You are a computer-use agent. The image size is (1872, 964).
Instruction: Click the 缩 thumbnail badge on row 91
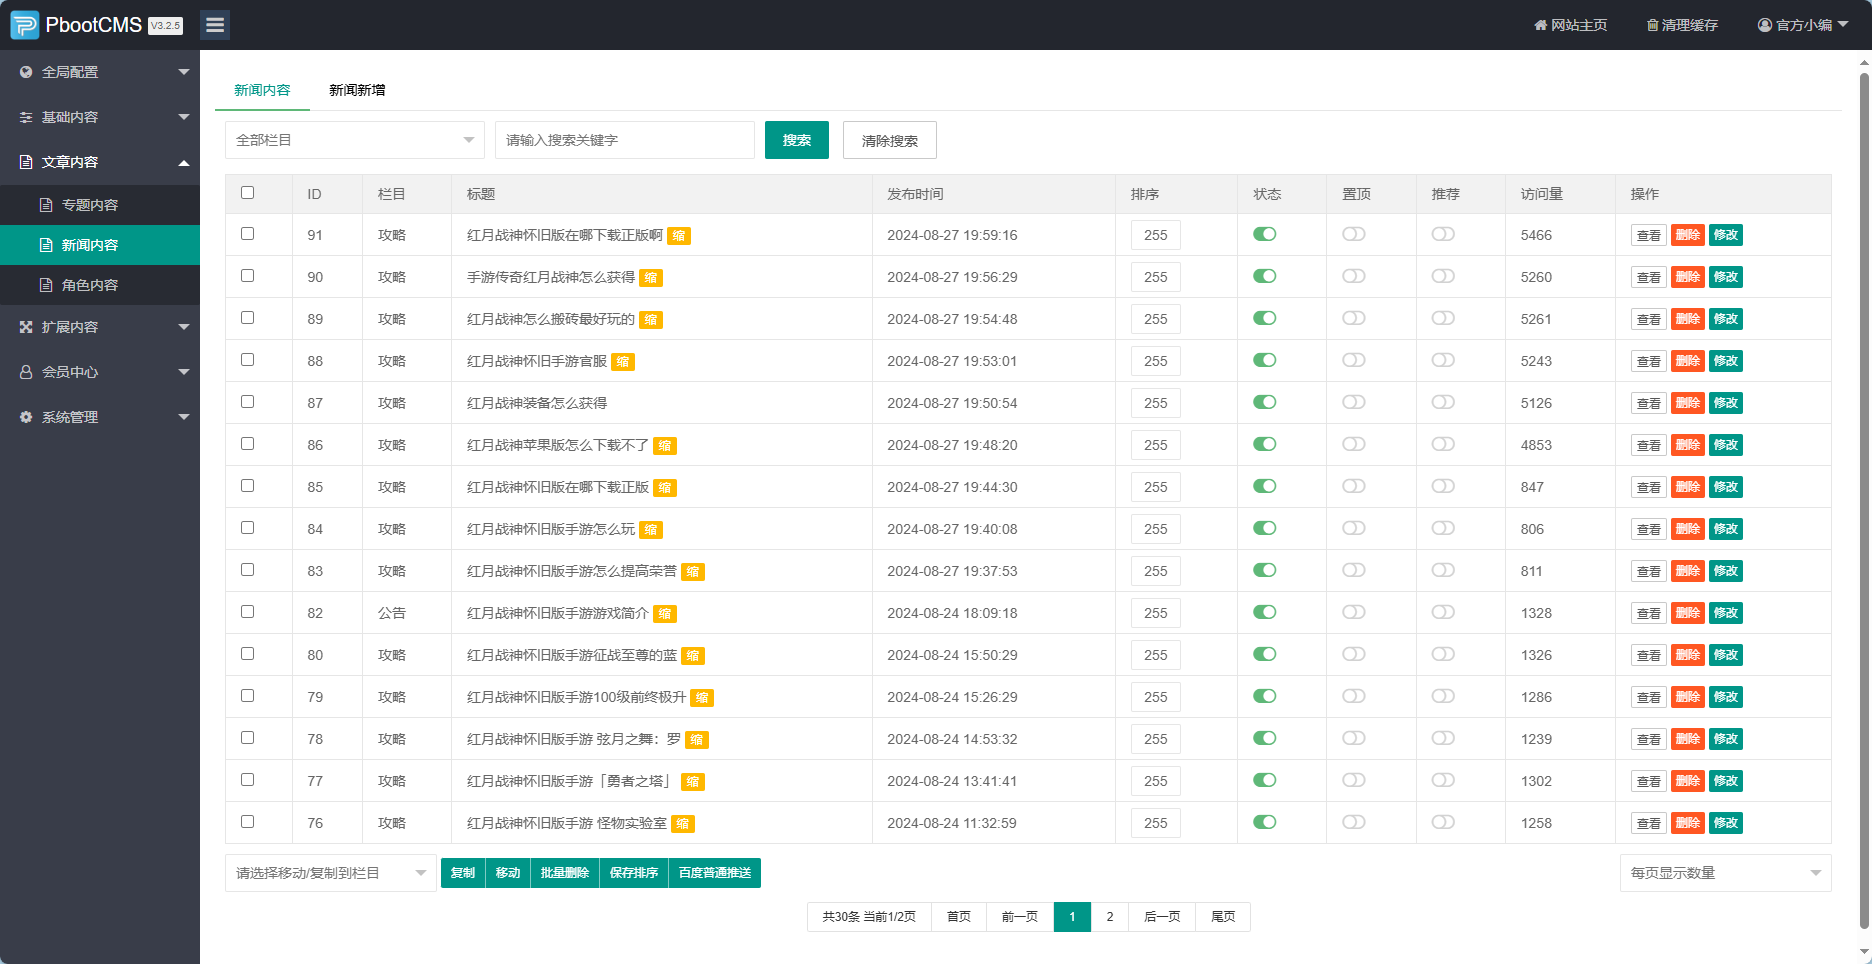pos(679,236)
